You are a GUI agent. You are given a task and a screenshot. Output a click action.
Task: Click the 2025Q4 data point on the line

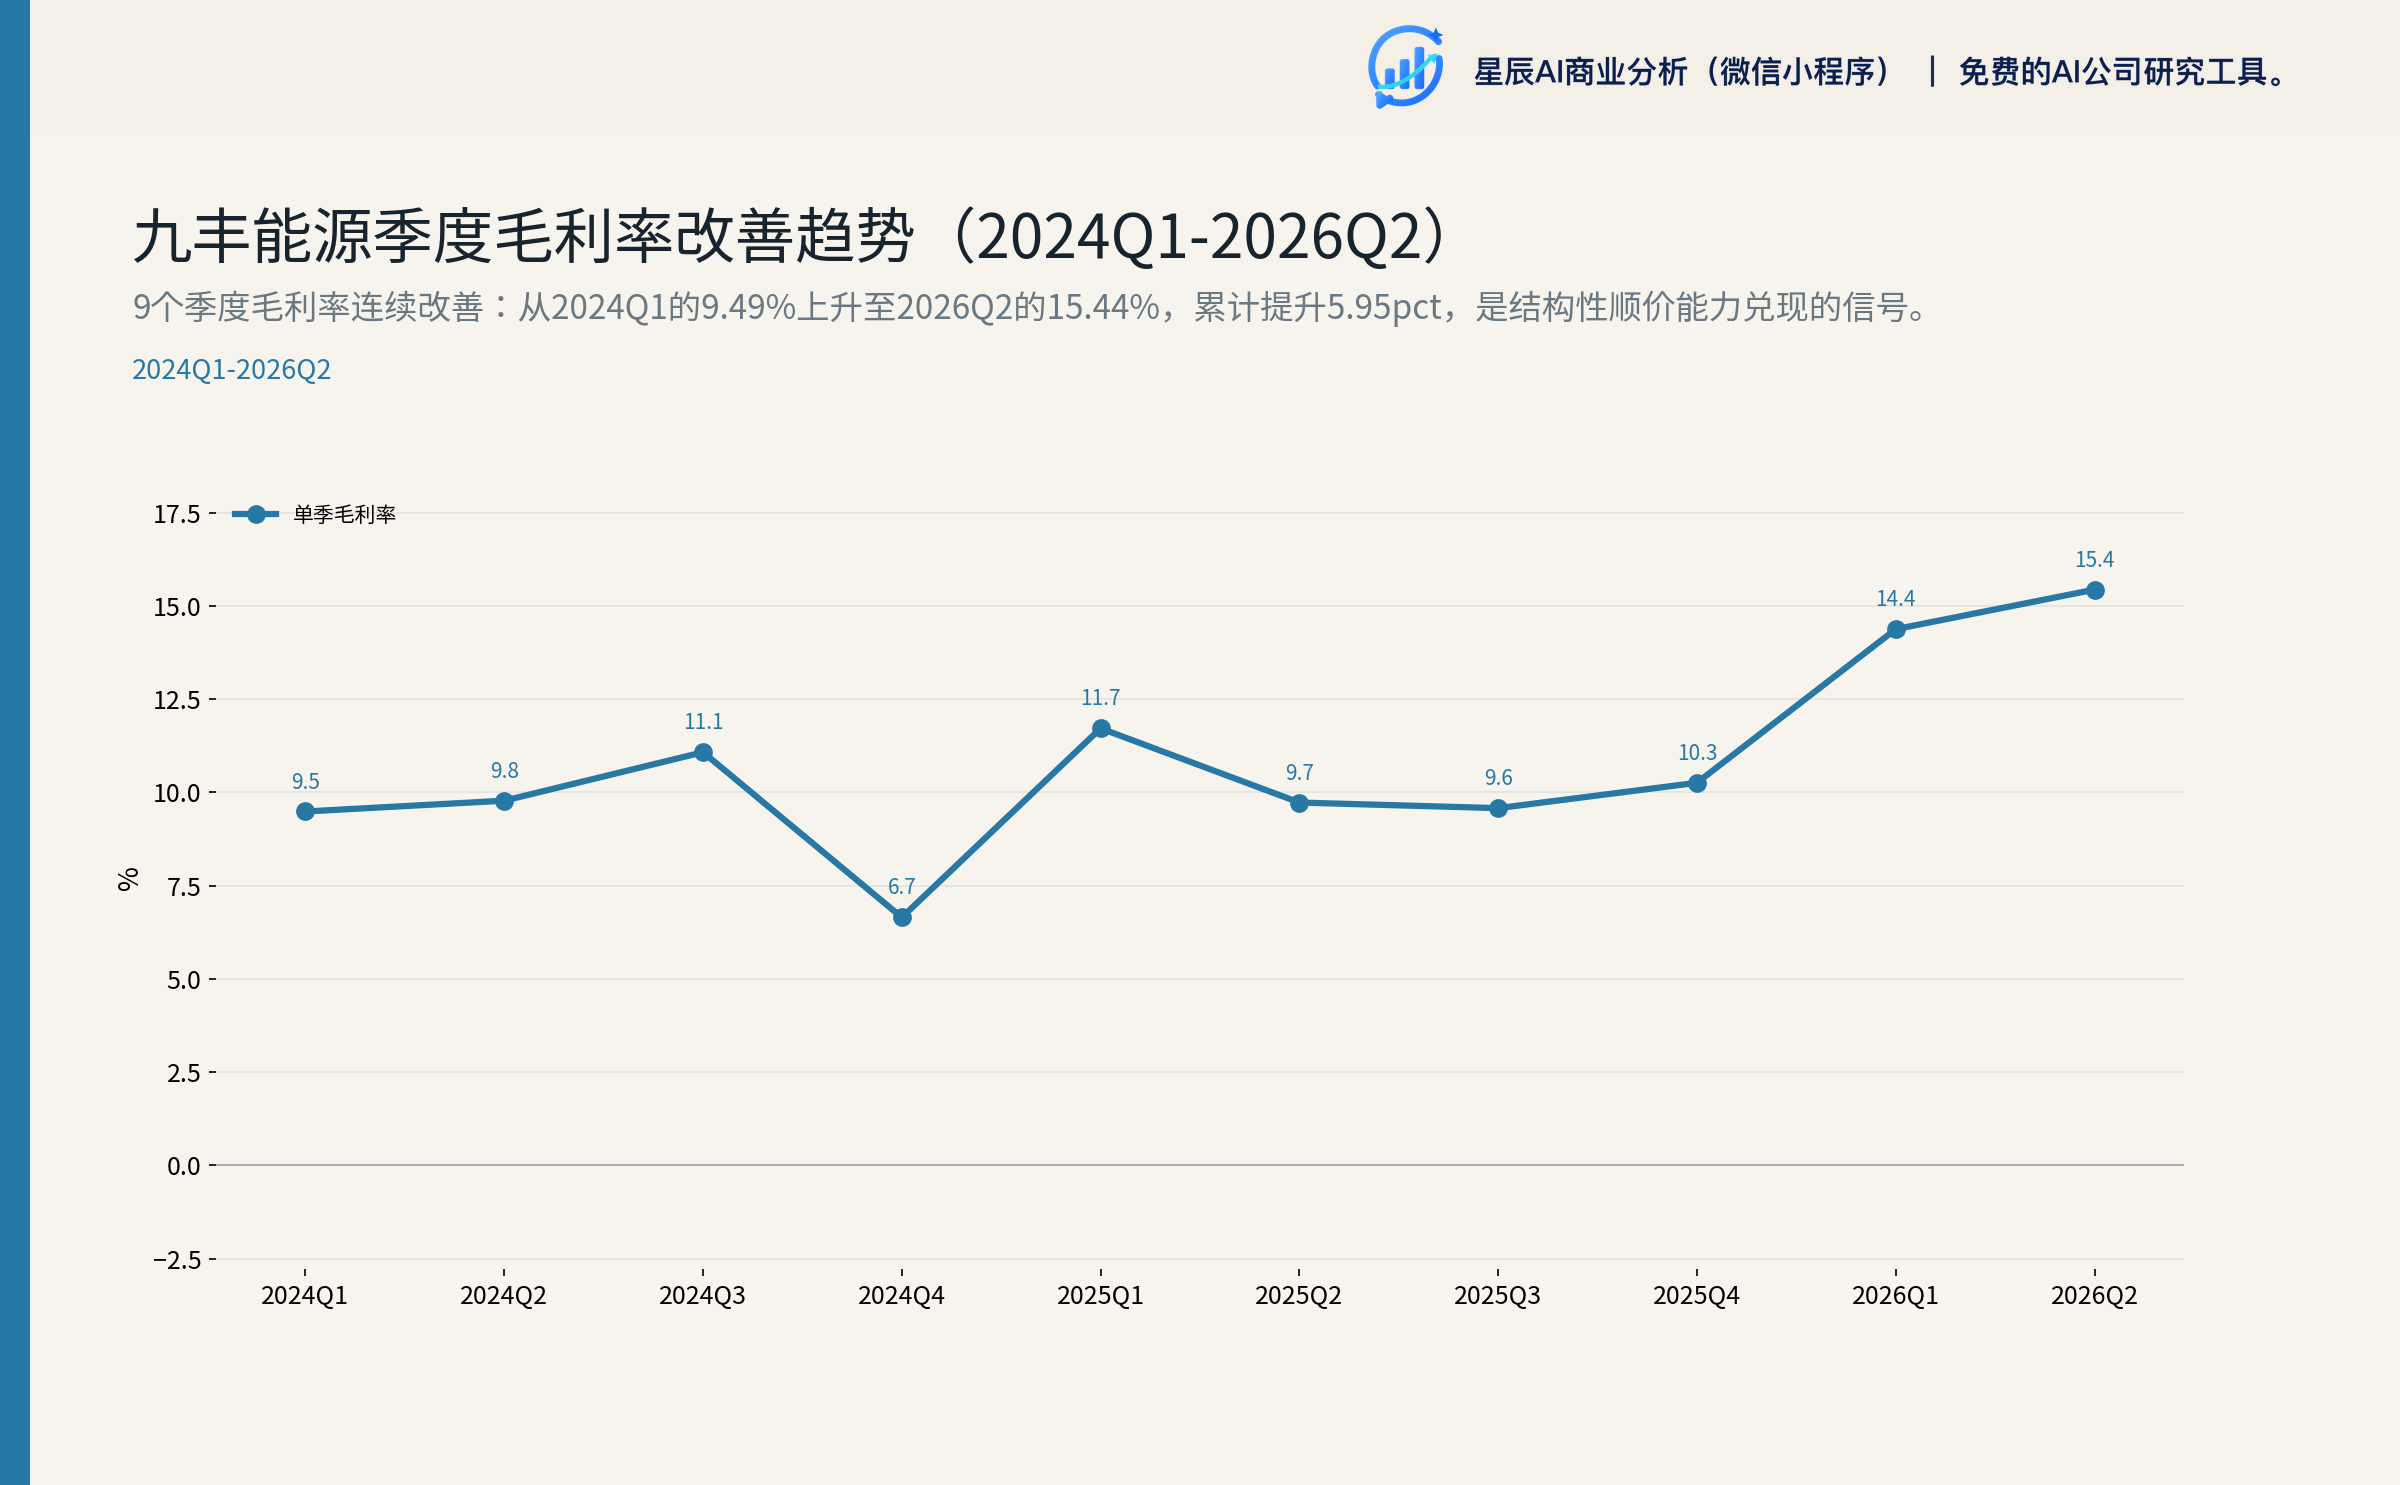click(1697, 783)
